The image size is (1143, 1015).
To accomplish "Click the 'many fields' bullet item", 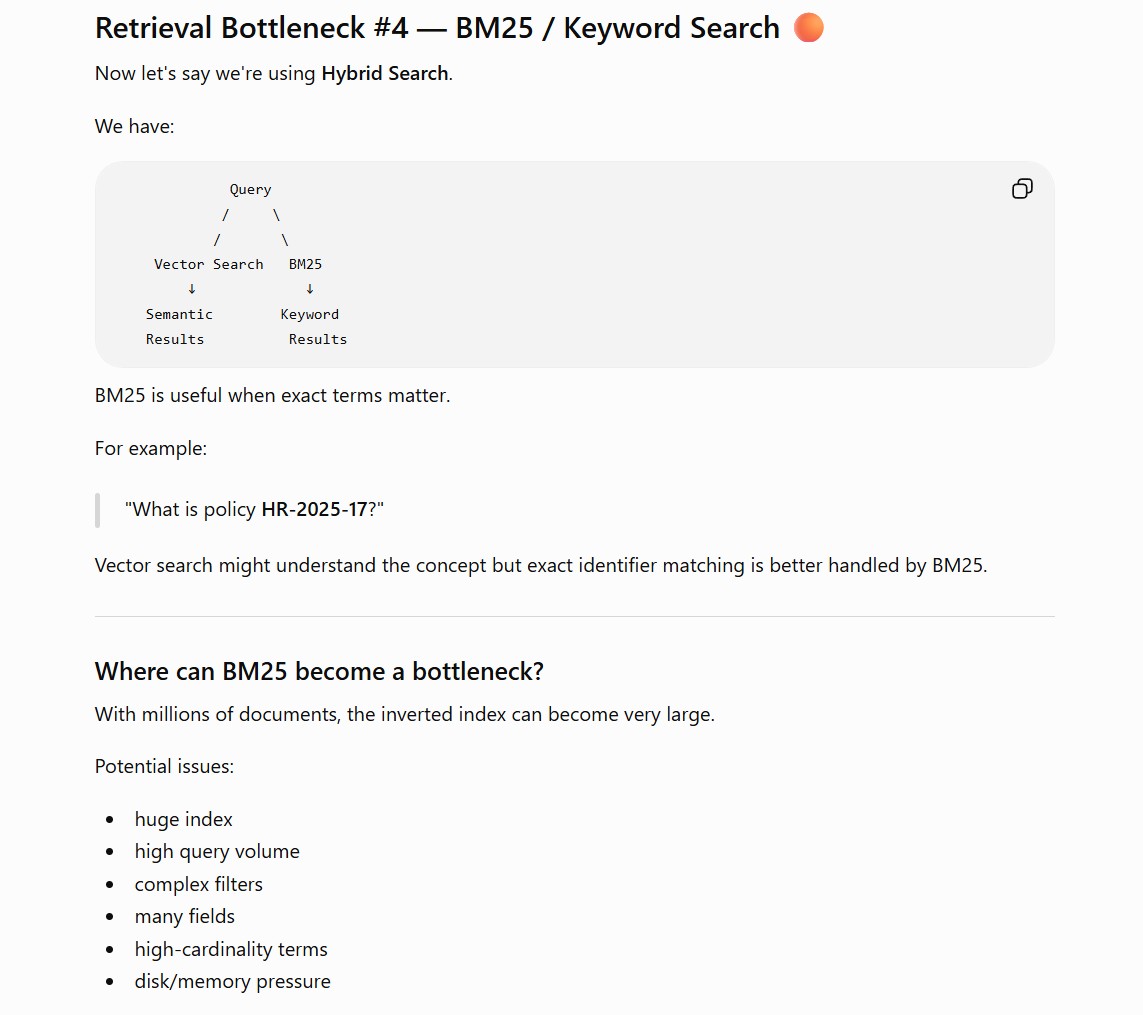I will 184,917.
